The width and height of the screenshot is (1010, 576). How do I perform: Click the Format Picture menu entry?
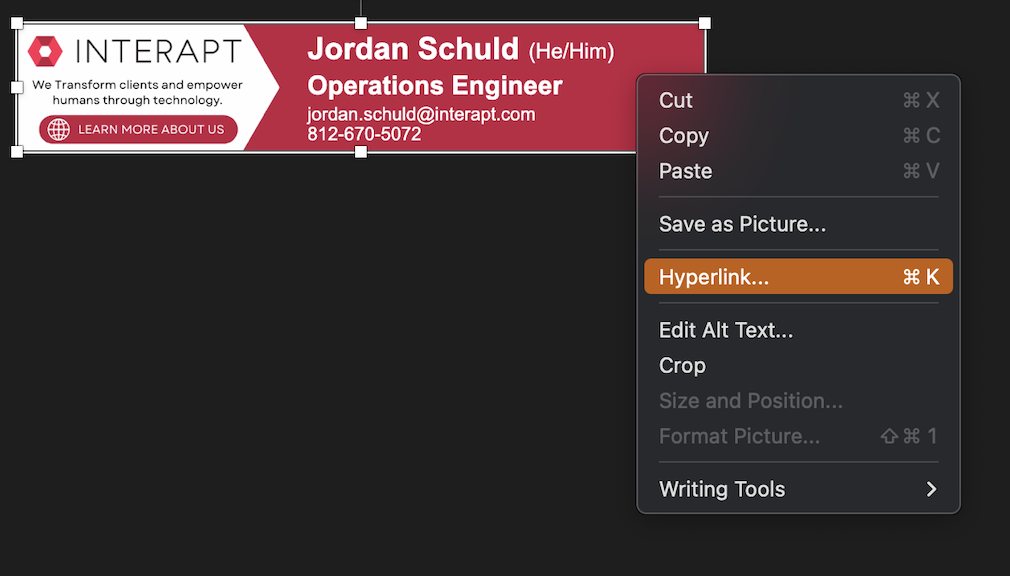coord(739,436)
